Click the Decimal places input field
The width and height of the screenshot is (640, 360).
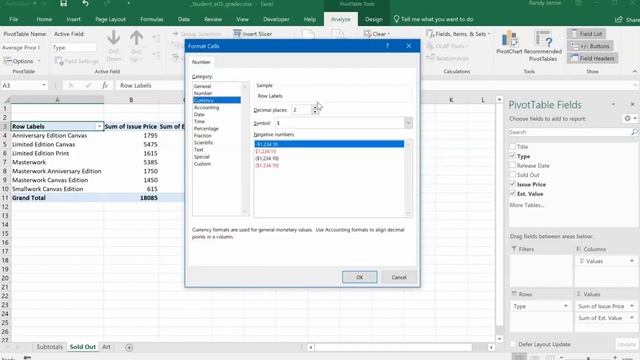click(301, 110)
